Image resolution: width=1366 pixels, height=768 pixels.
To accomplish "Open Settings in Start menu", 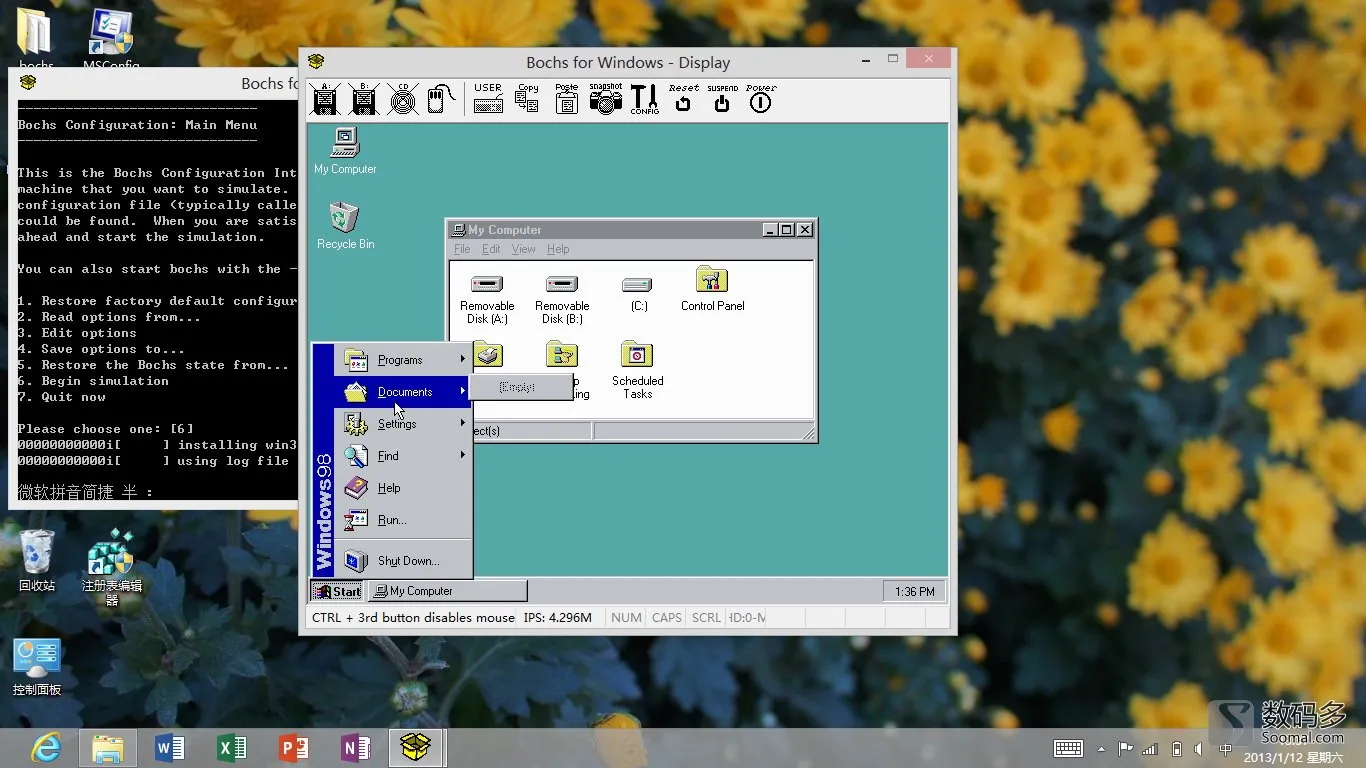I will (403, 424).
